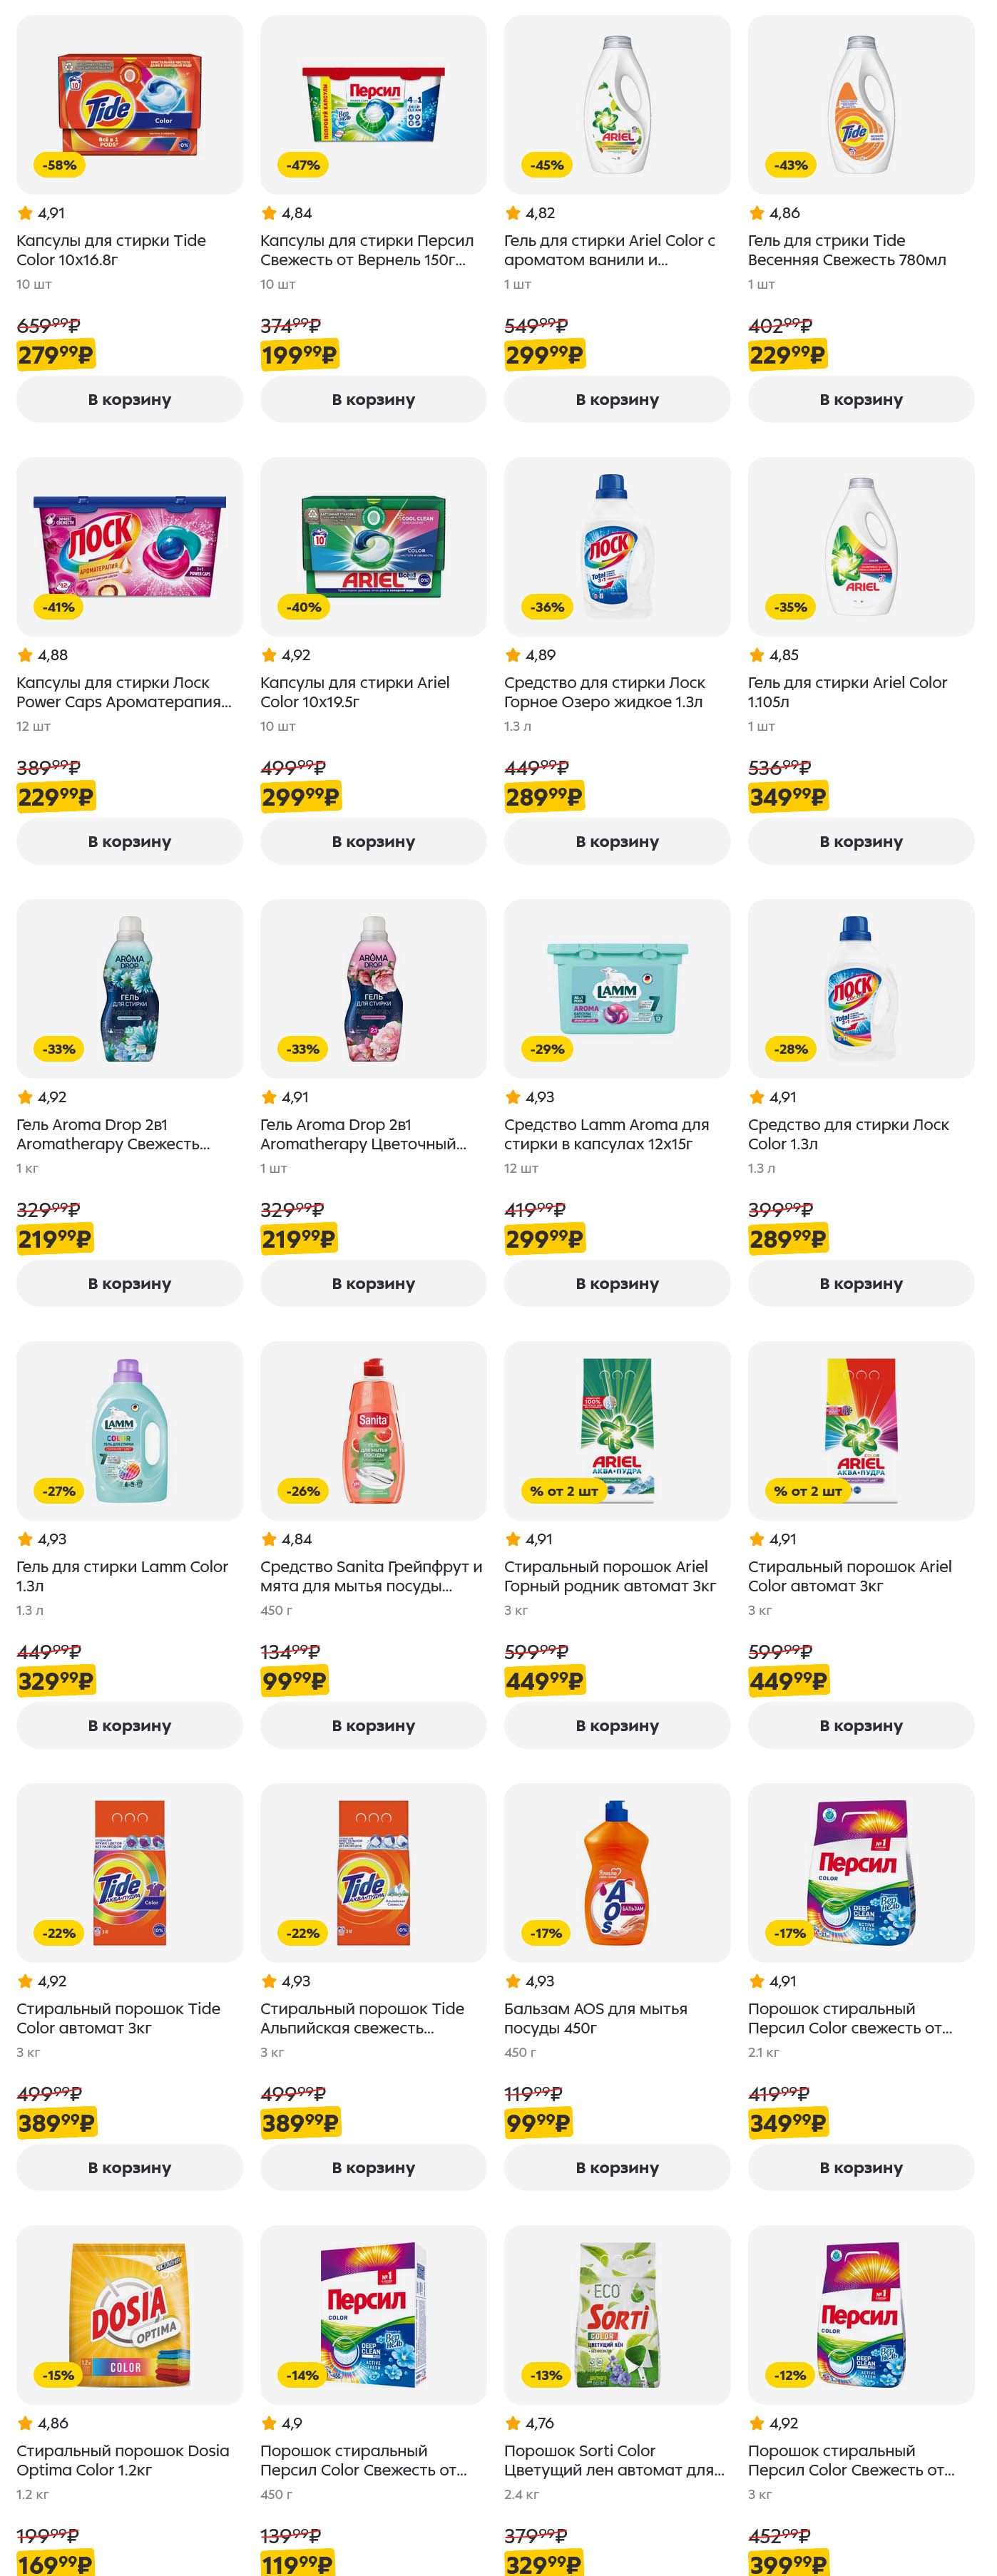The image size is (997, 2576).
Task: Open the Sanita Грейпфрут и мята product image
Action: tap(373, 1430)
